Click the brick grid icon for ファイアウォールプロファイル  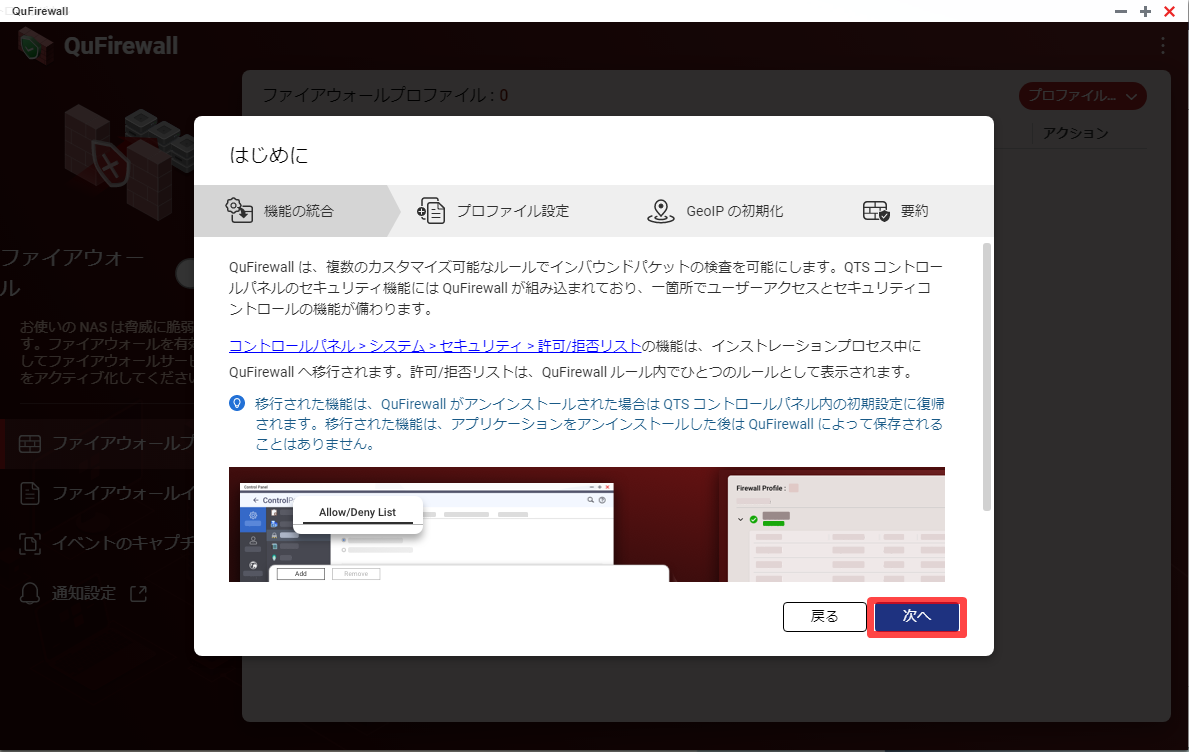coord(30,443)
